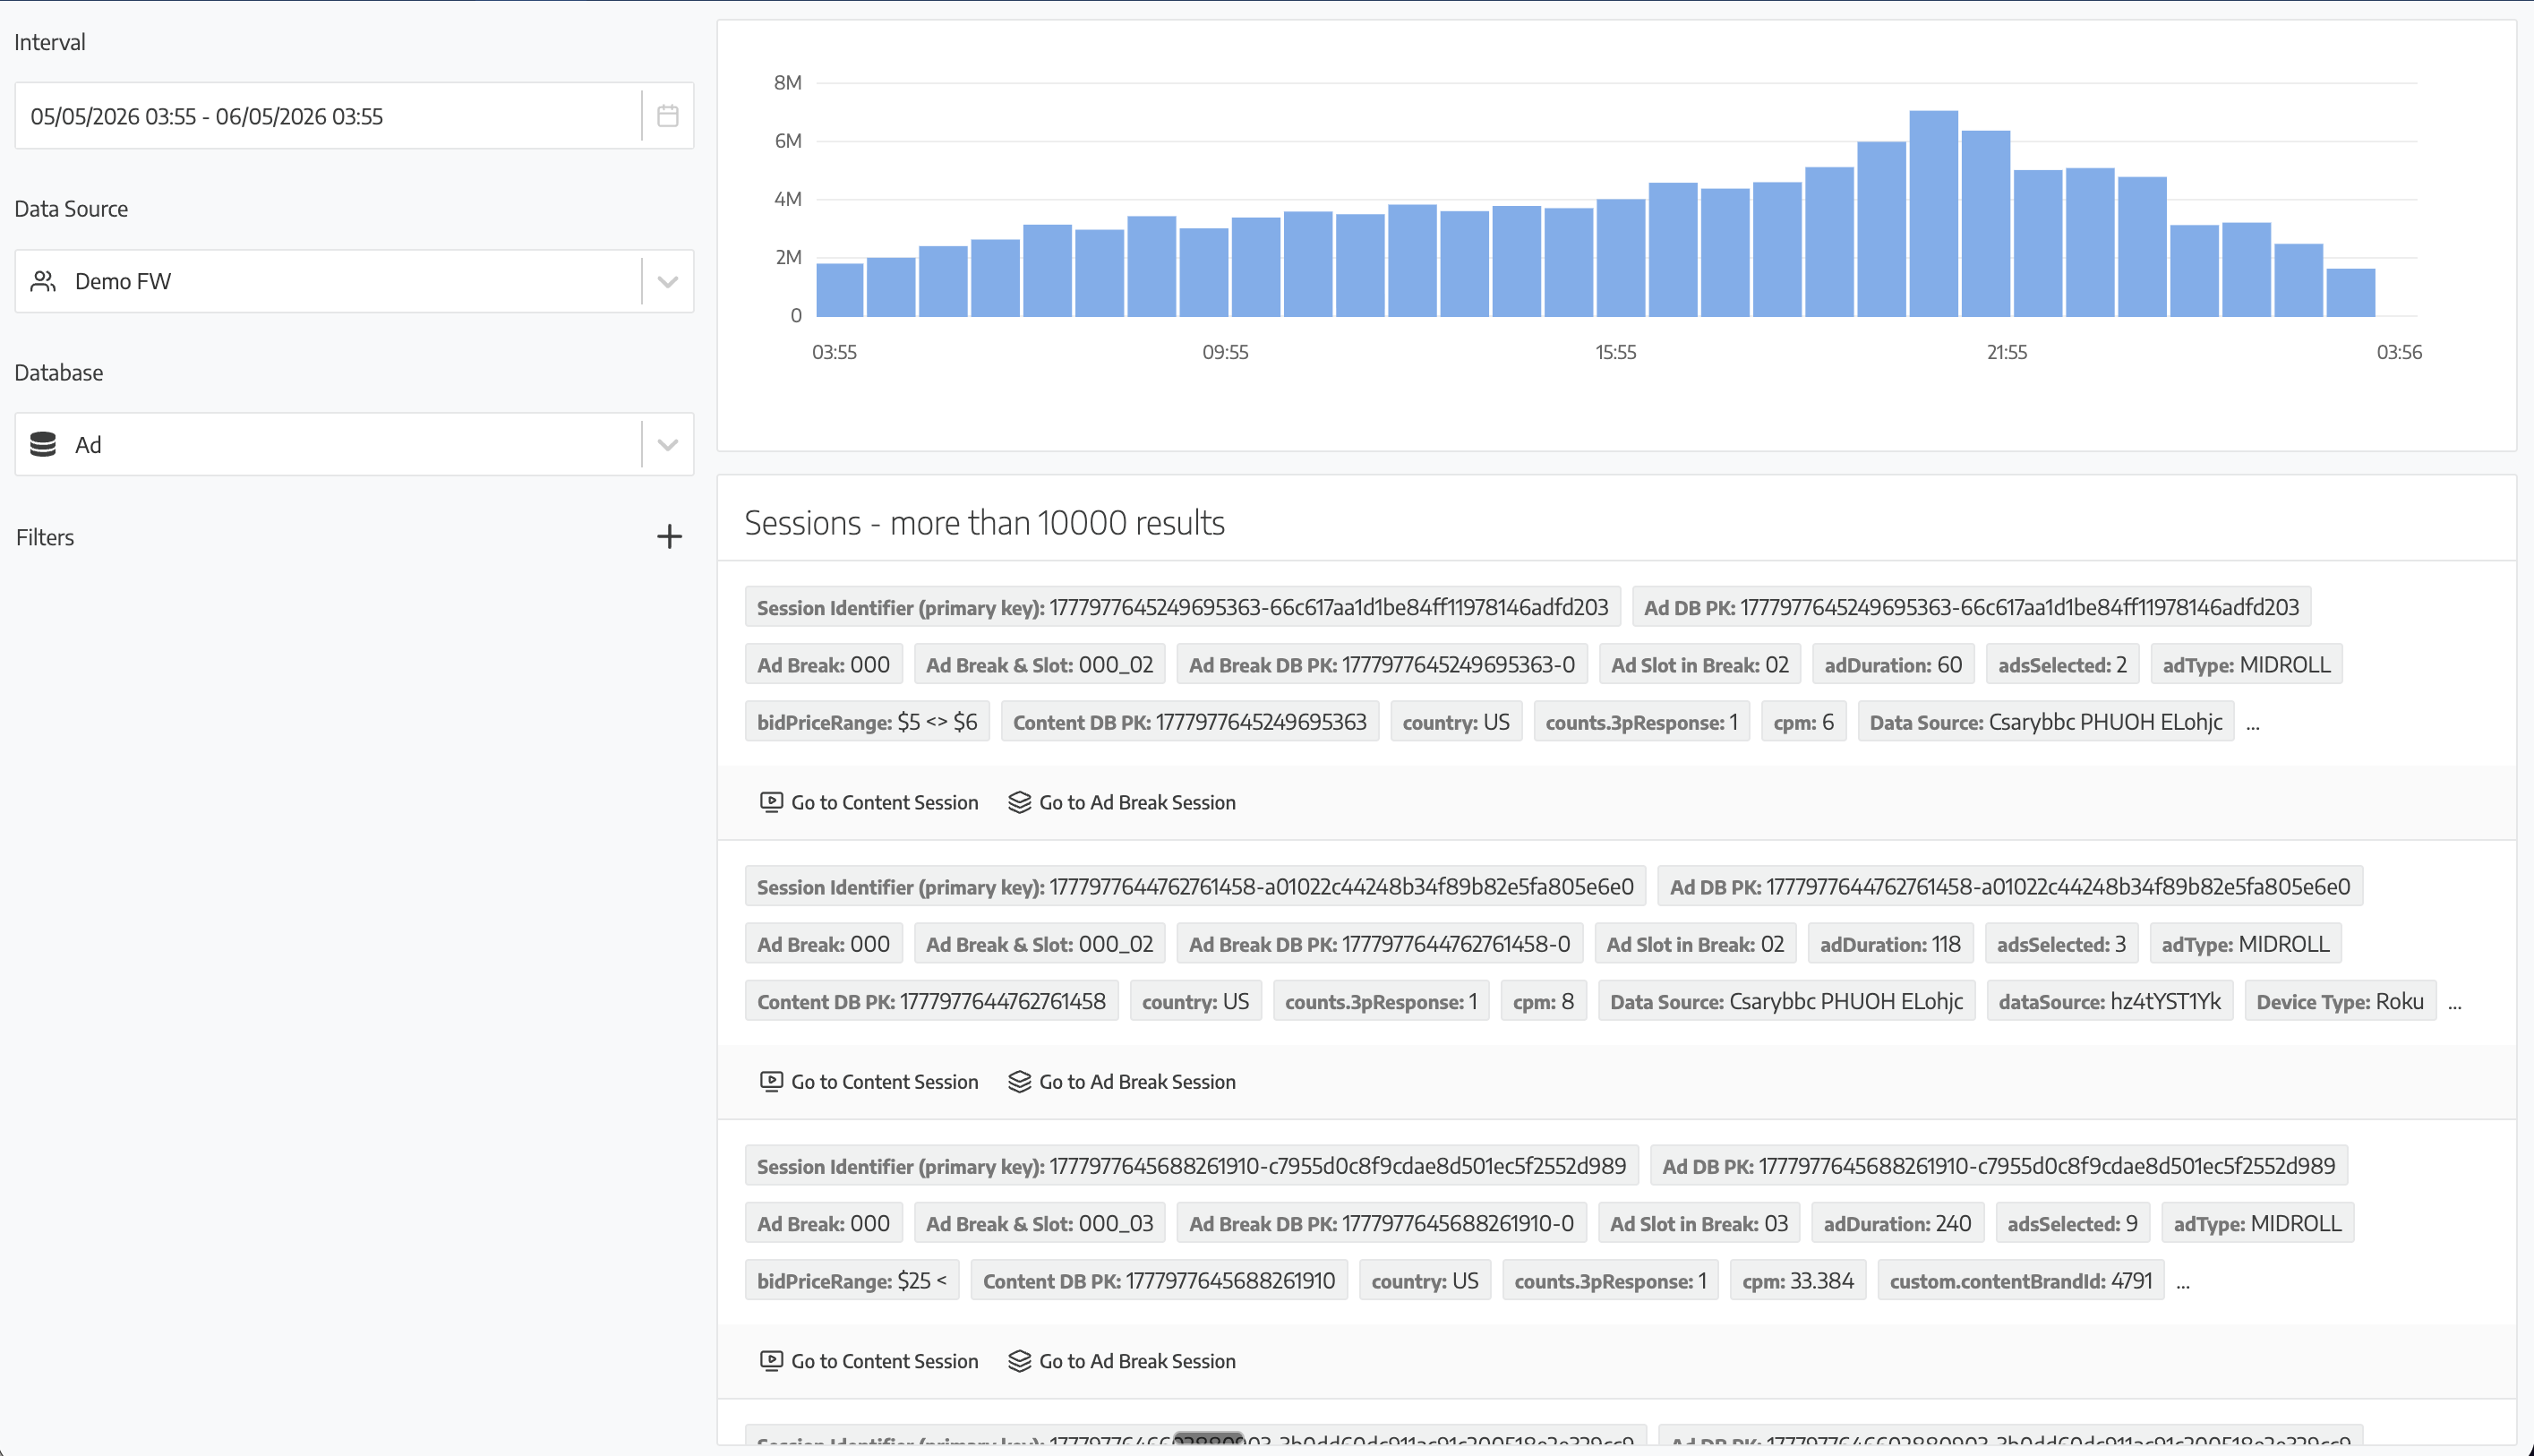Image resolution: width=2534 pixels, height=1456 pixels.
Task: Click the 'bidPriceRange: $25 <' tag
Action: [x=852, y=1280]
